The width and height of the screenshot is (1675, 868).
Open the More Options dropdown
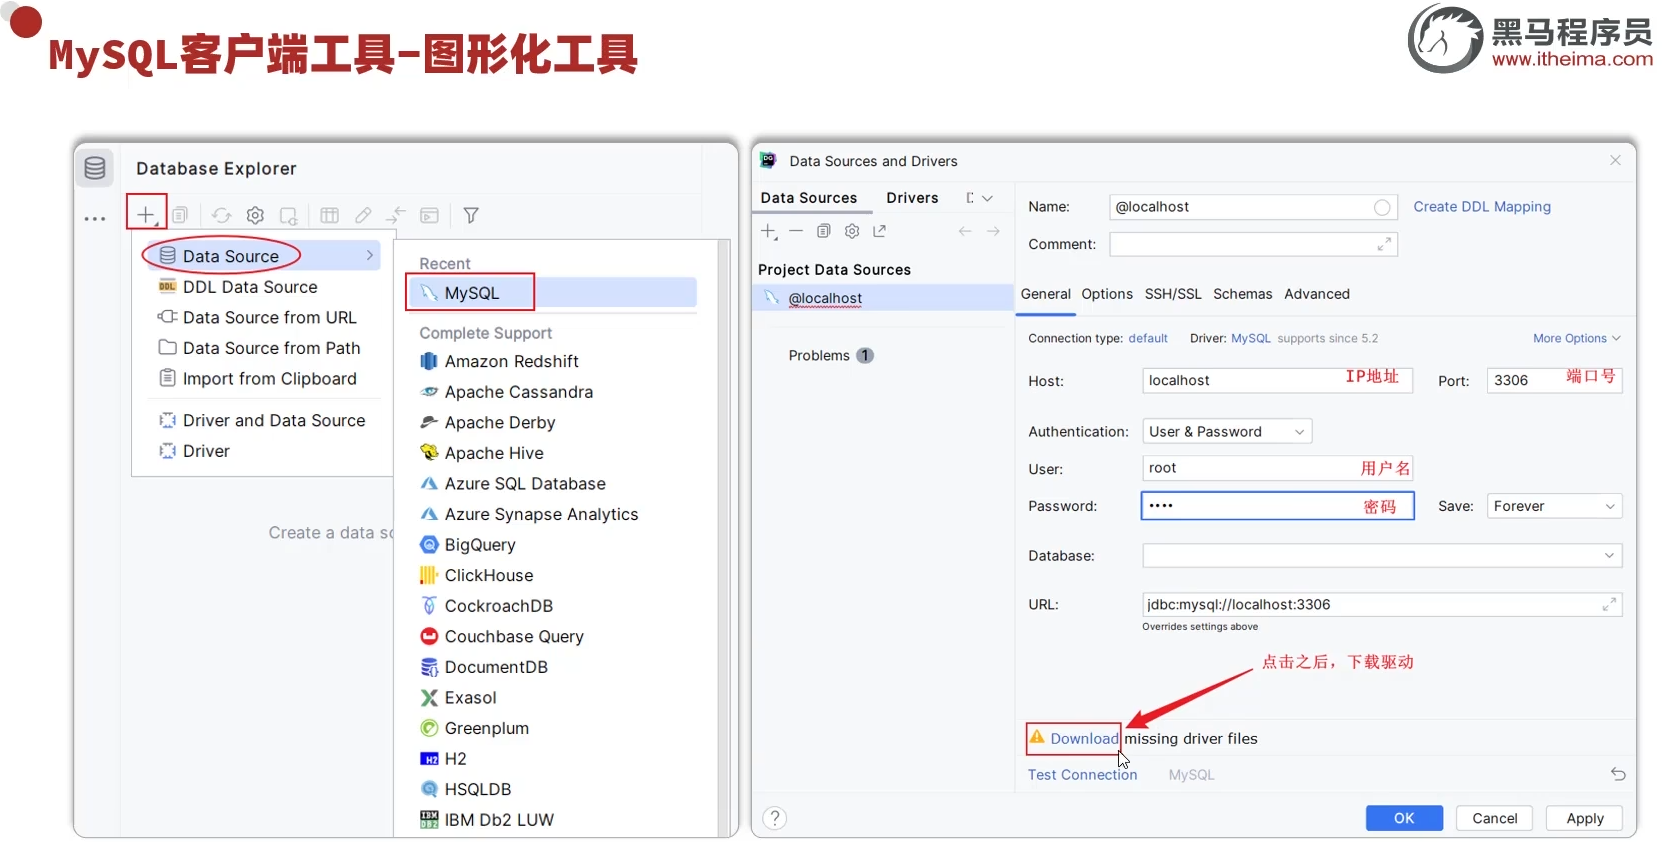click(1576, 338)
